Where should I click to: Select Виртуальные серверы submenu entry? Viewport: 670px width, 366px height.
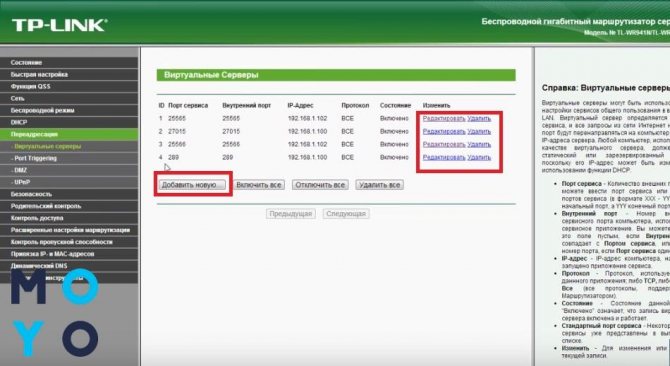coord(69,146)
